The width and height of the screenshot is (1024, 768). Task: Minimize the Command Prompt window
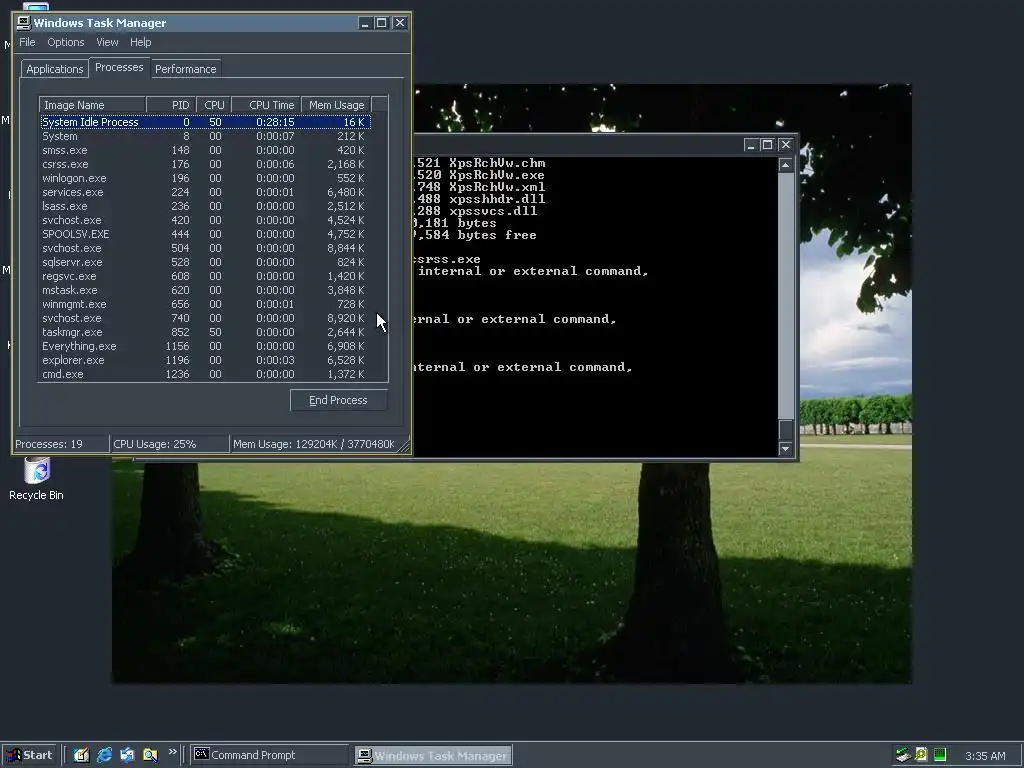[x=750, y=145]
